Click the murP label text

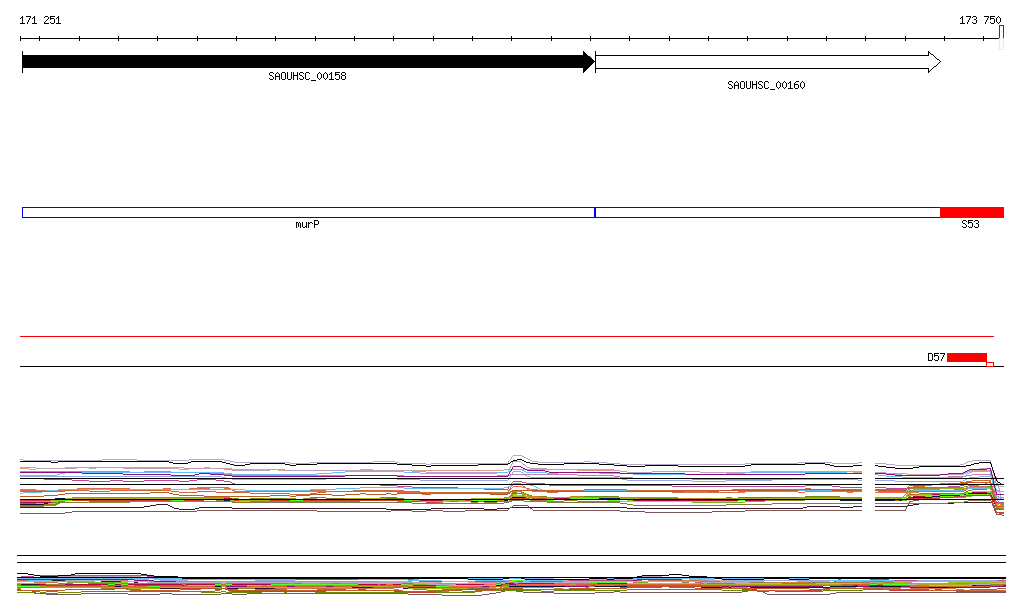pos(308,225)
